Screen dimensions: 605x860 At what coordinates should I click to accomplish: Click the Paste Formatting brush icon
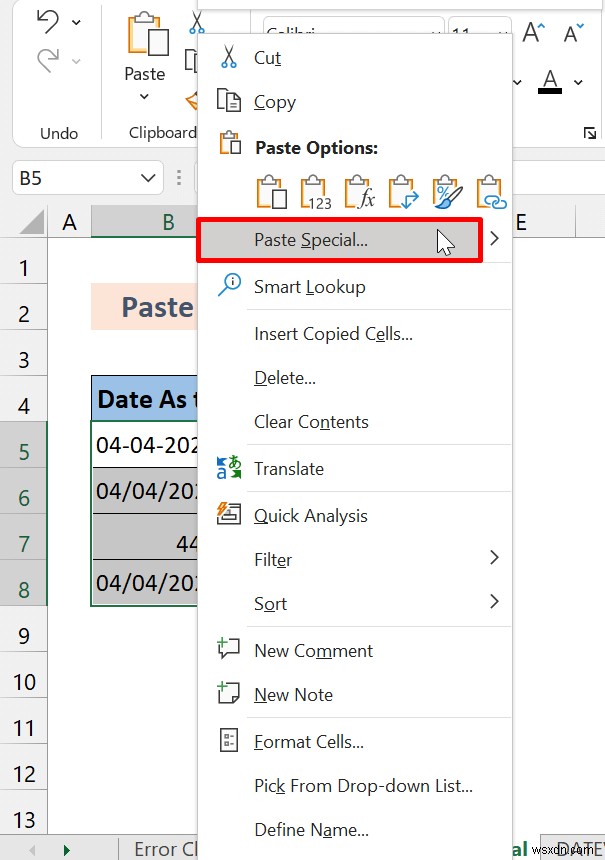tap(448, 192)
